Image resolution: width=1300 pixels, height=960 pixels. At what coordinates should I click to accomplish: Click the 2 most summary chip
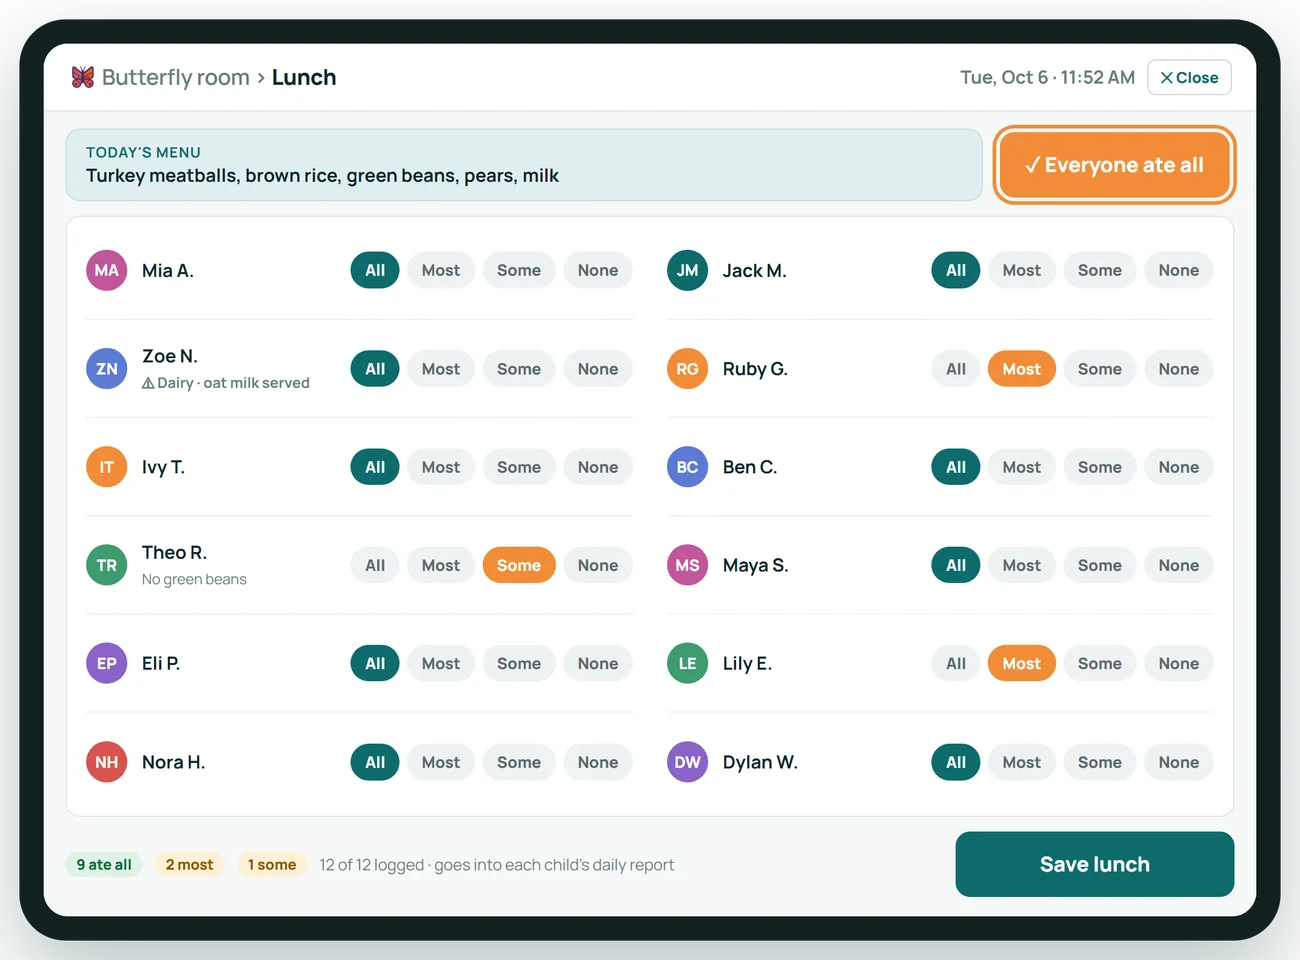[190, 865]
